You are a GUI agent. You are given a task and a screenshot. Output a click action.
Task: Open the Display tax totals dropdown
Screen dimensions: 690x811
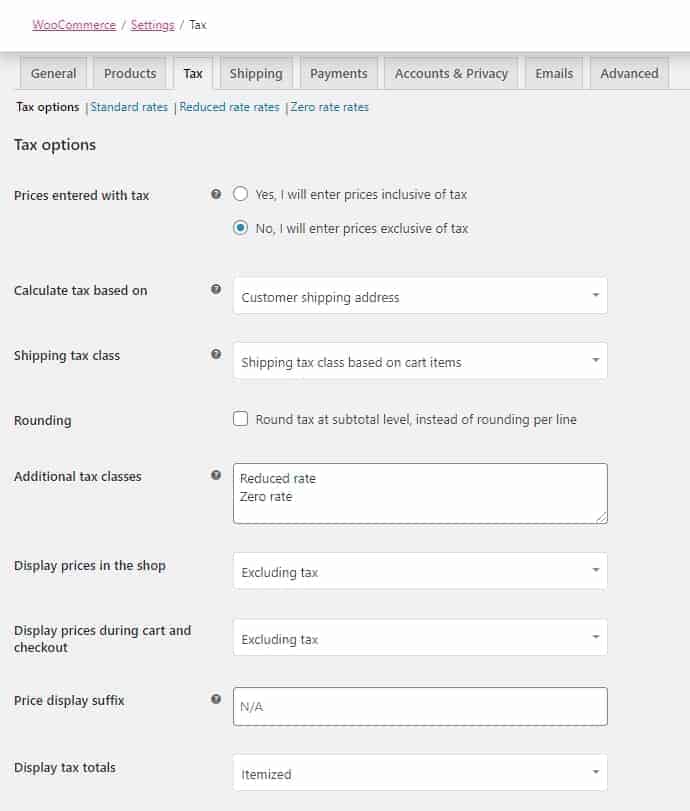420,773
